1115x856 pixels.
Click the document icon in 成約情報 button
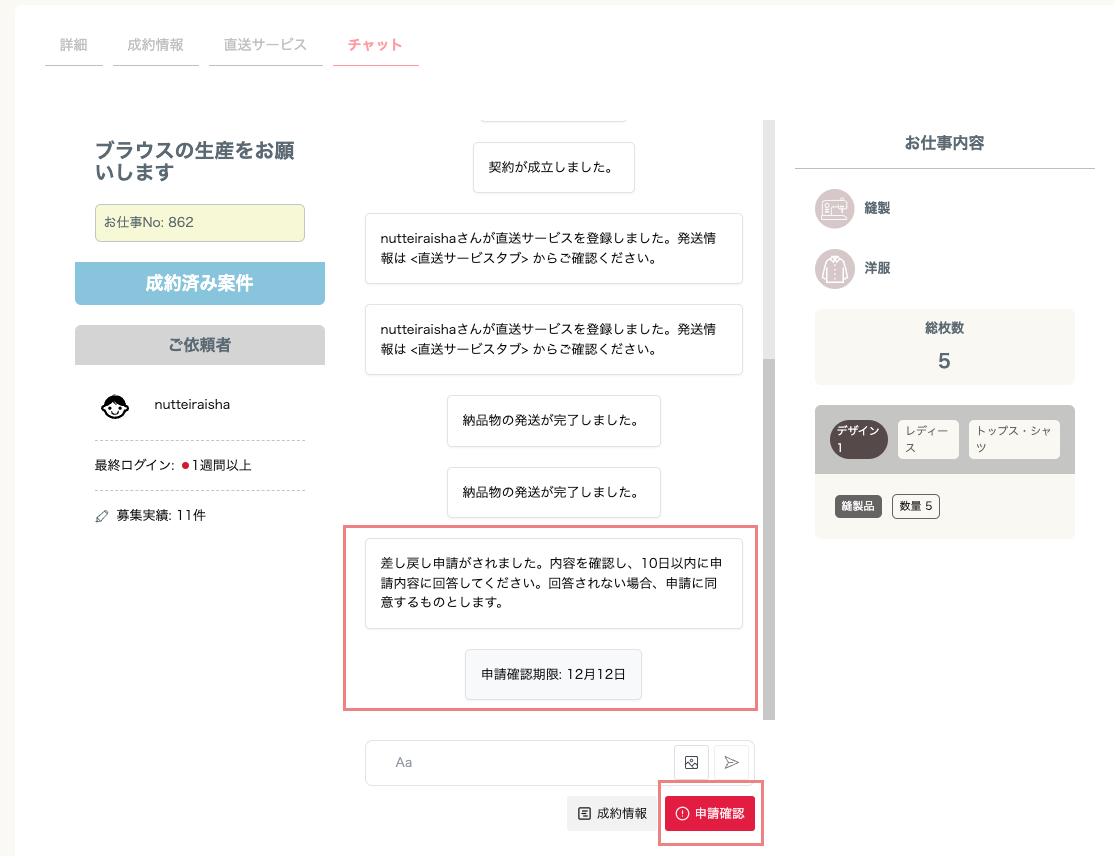[x=585, y=813]
